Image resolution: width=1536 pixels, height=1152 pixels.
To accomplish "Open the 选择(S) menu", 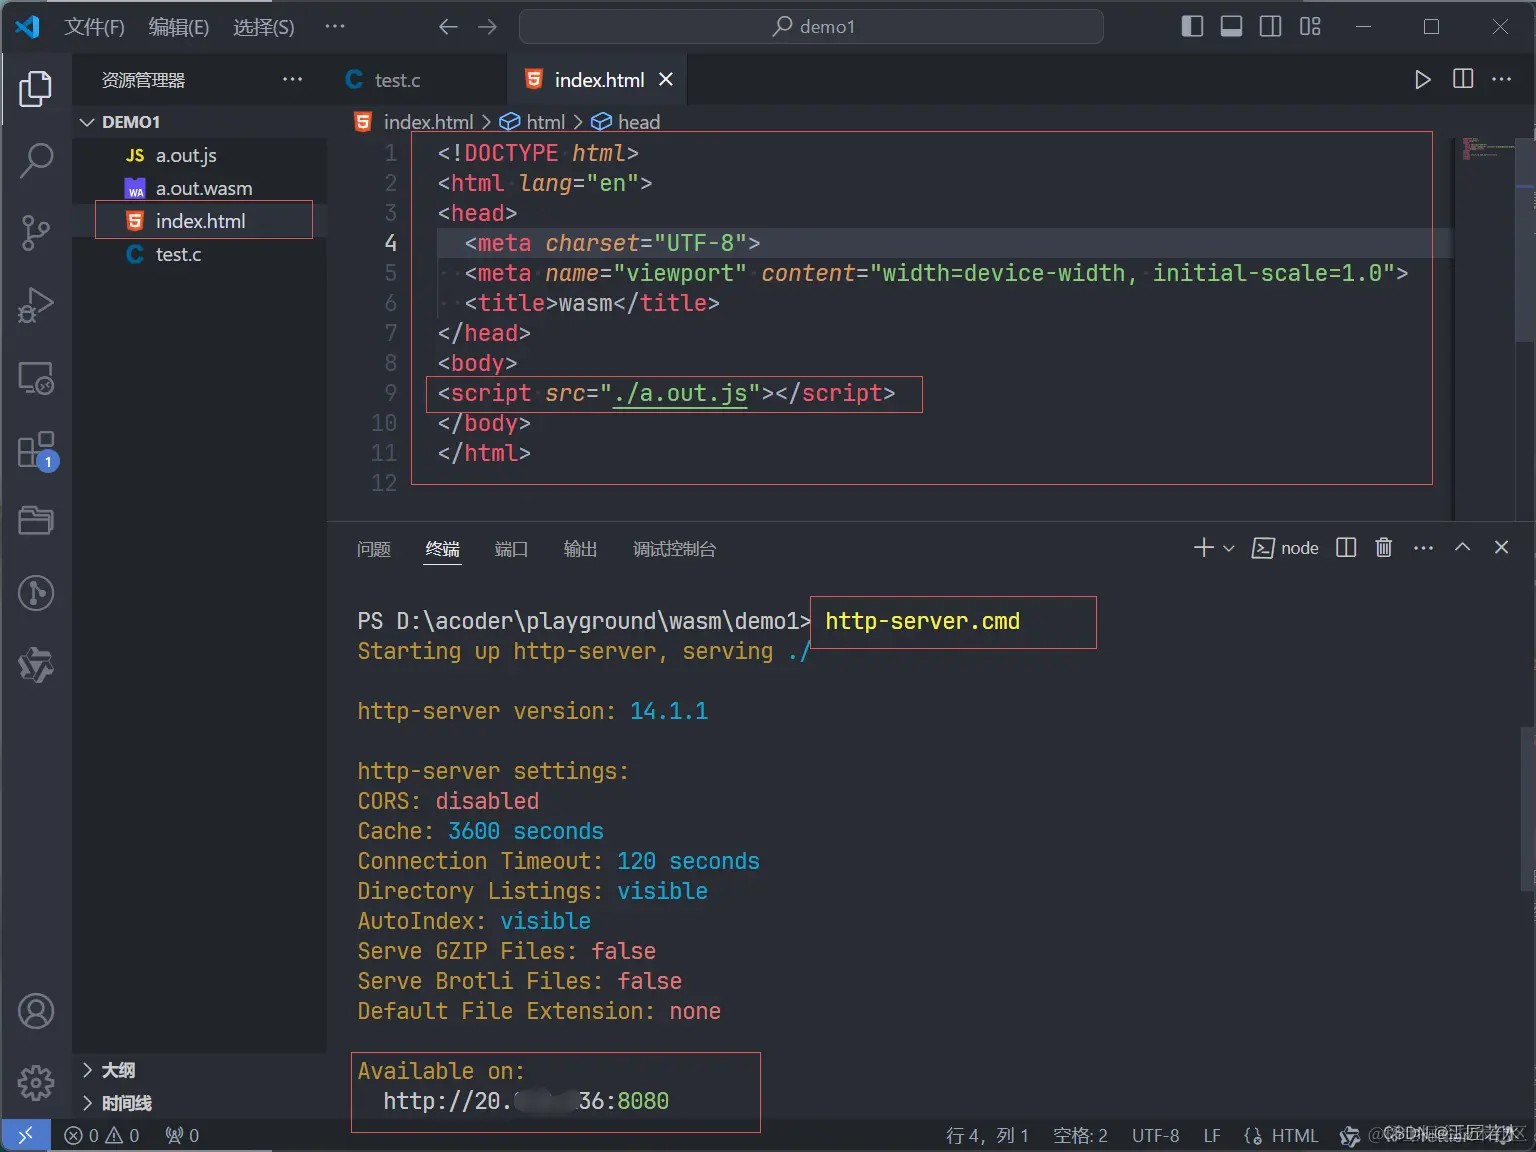I will coord(264,27).
